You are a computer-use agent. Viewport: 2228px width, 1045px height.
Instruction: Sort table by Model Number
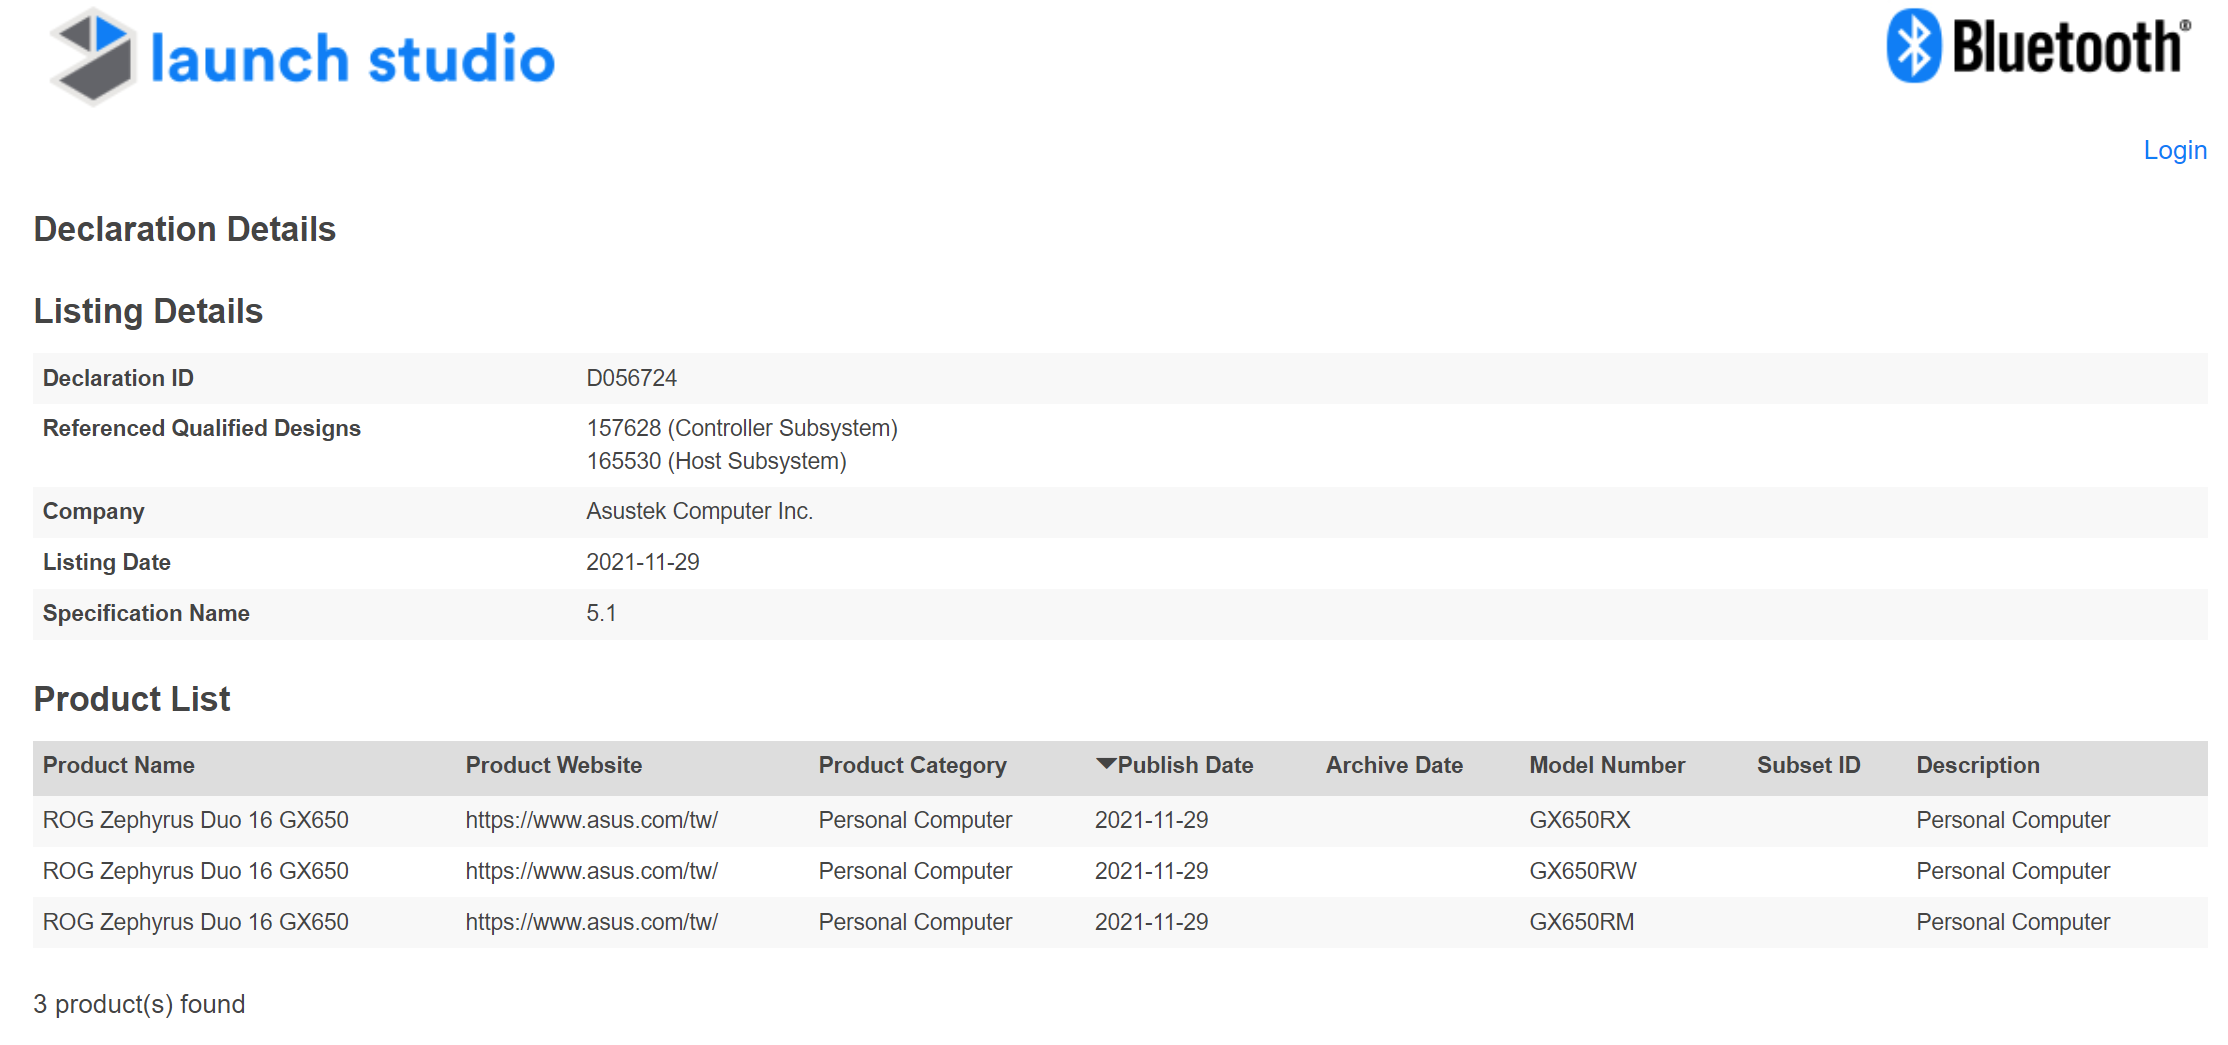coord(1606,765)
